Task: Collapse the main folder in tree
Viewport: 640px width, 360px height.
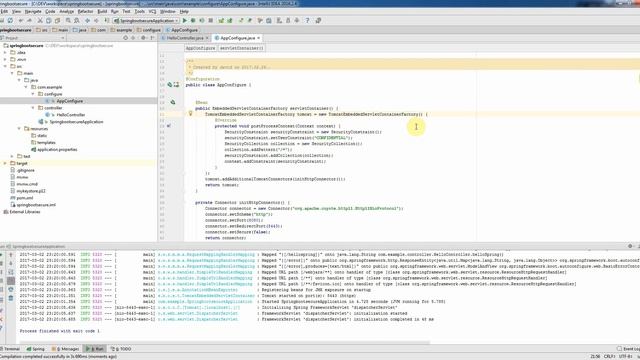Action: [12, 73]
